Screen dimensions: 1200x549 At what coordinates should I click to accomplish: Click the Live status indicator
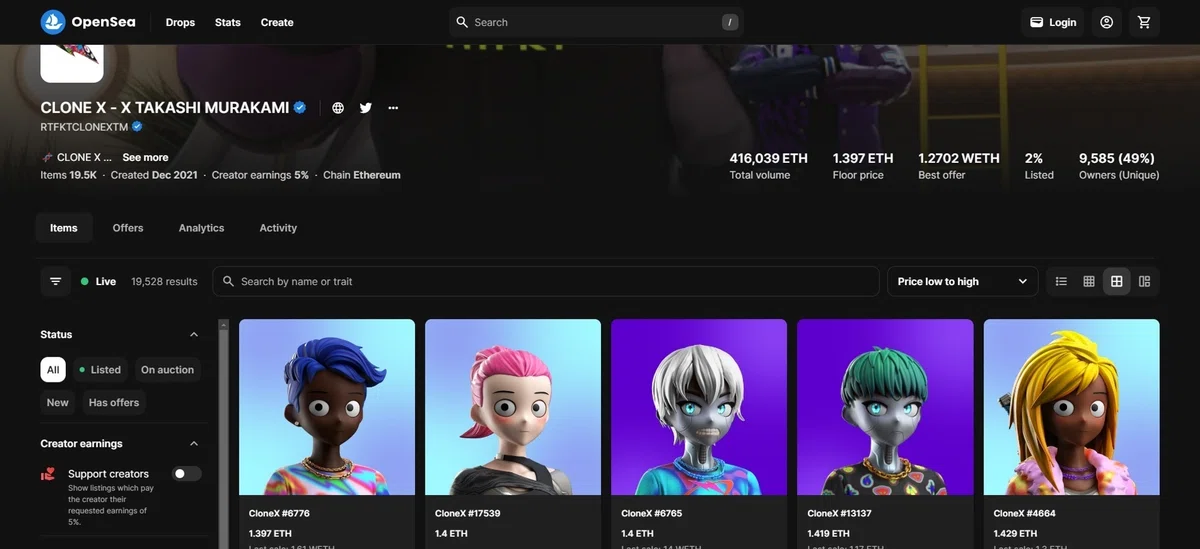coord(98,282)
